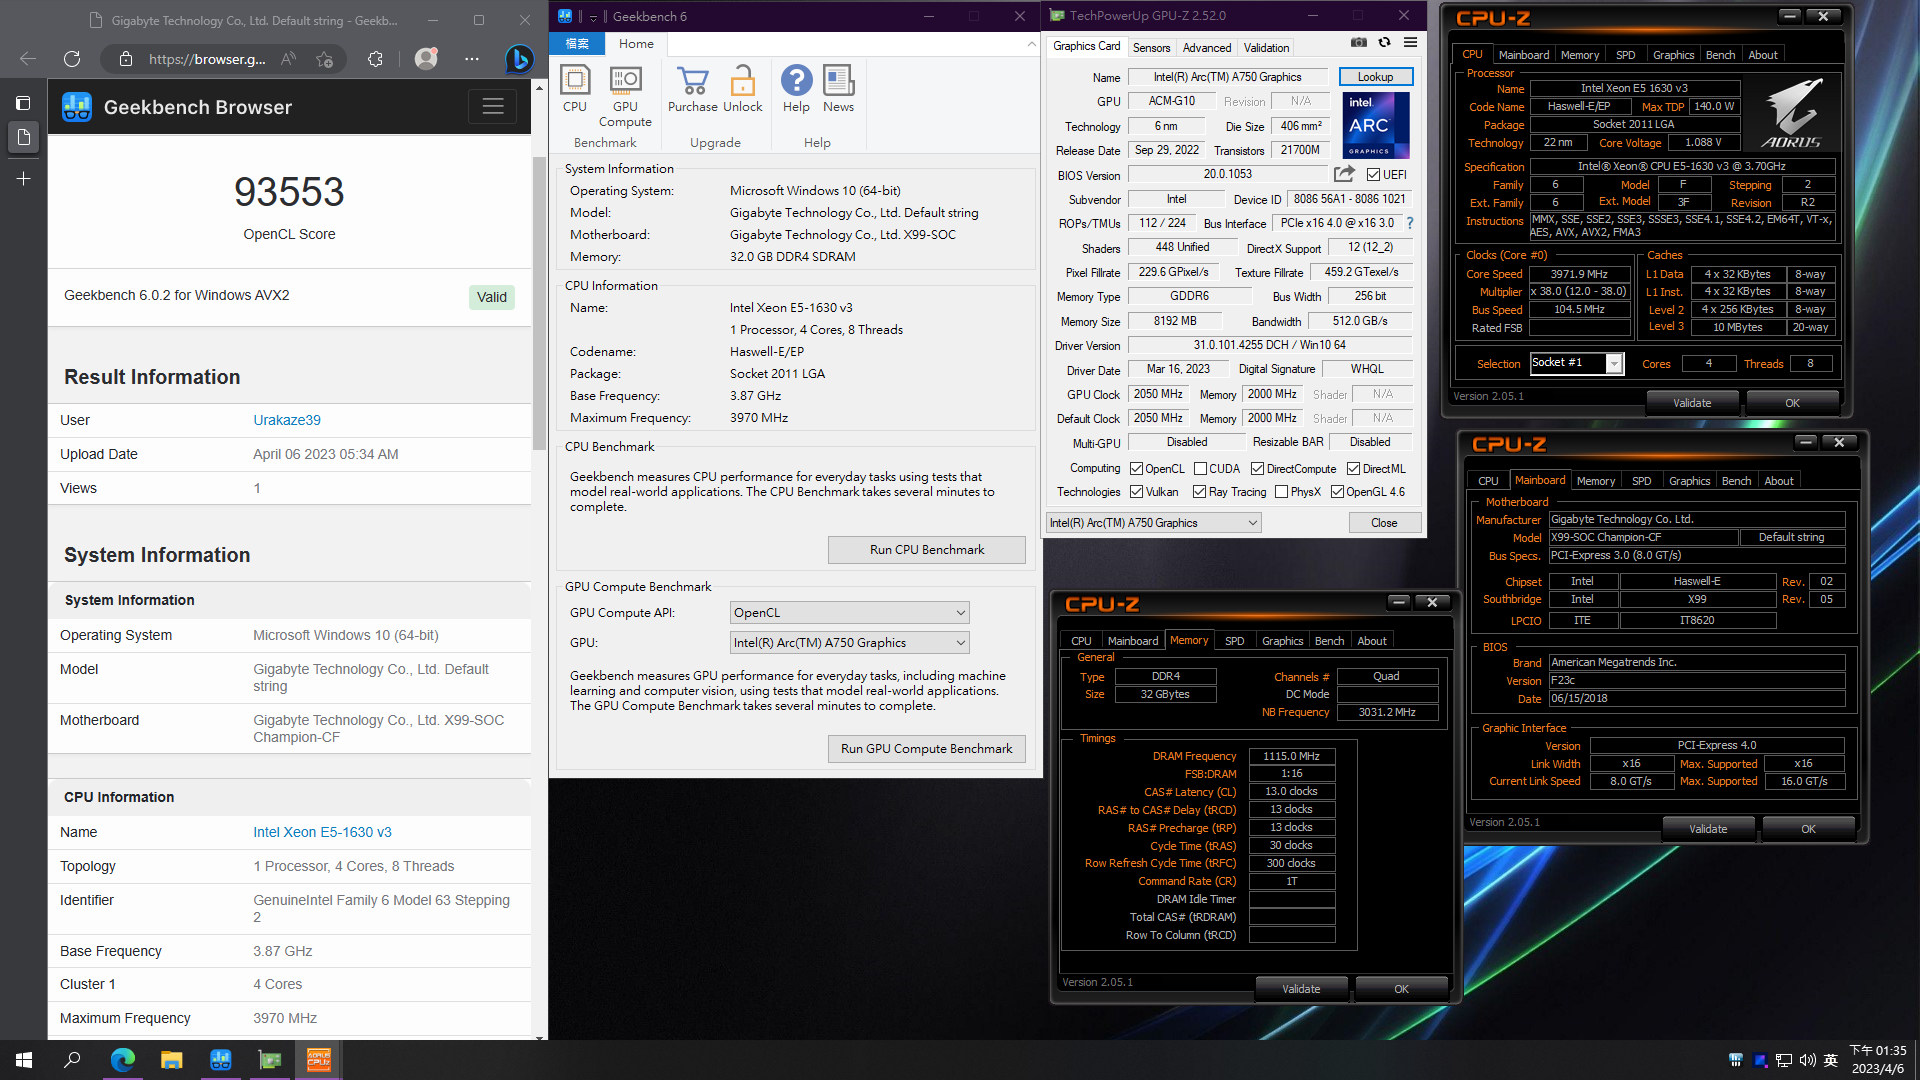The width and height of the screenshot is (1920, 1080).
Task: Switch to GPU-Z Validation tab
Action: (x=1266, y=48)
